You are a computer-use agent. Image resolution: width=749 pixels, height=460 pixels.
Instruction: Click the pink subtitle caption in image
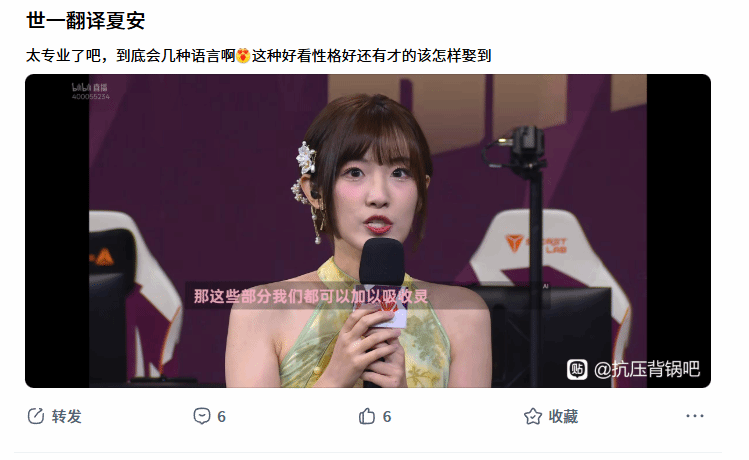(x=310, y=297)
